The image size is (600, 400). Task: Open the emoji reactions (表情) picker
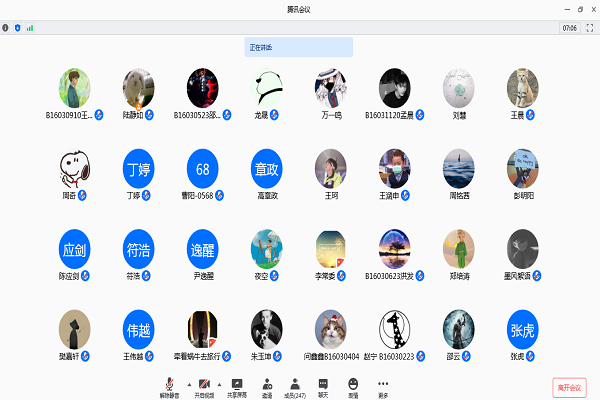click(353, 386)
